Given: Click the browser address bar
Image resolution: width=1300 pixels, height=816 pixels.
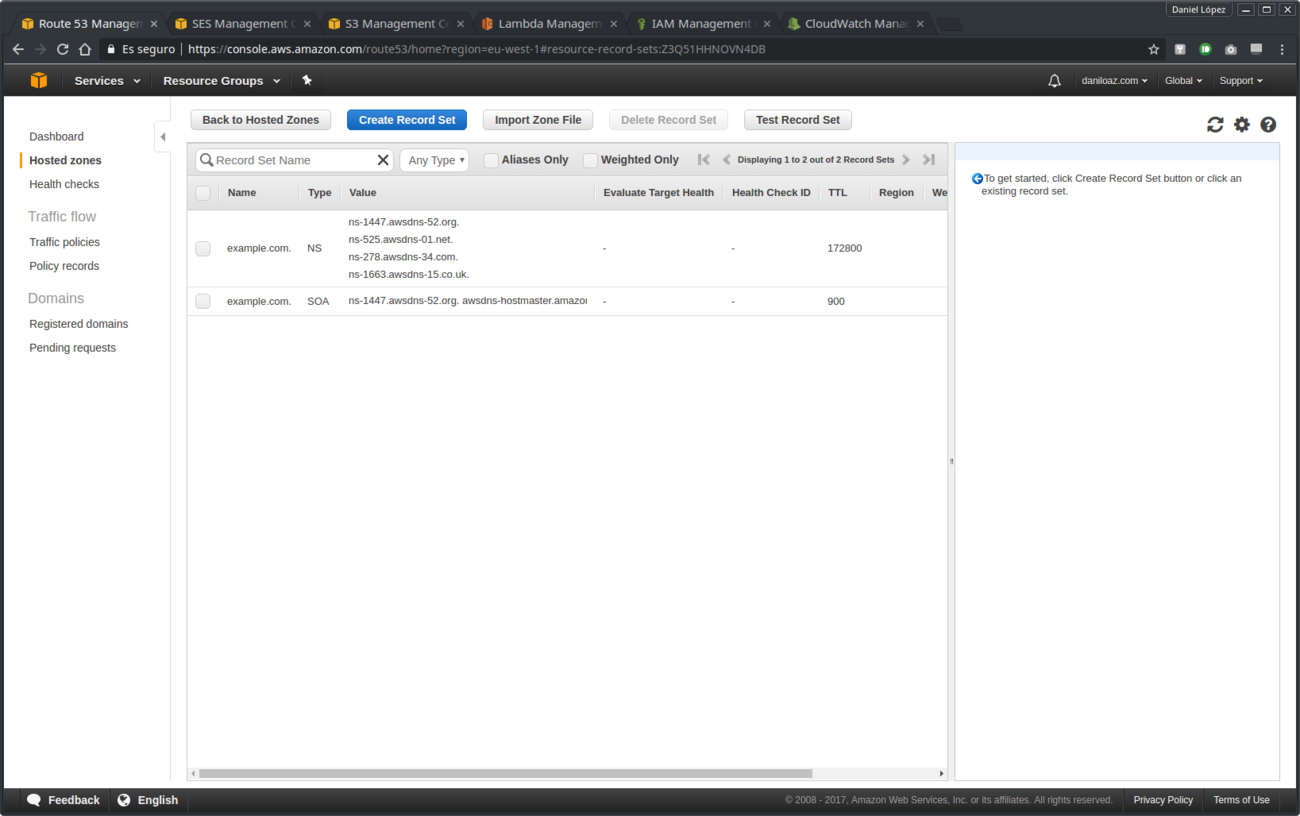Looking at the screenshot, I should click(600, 48).
